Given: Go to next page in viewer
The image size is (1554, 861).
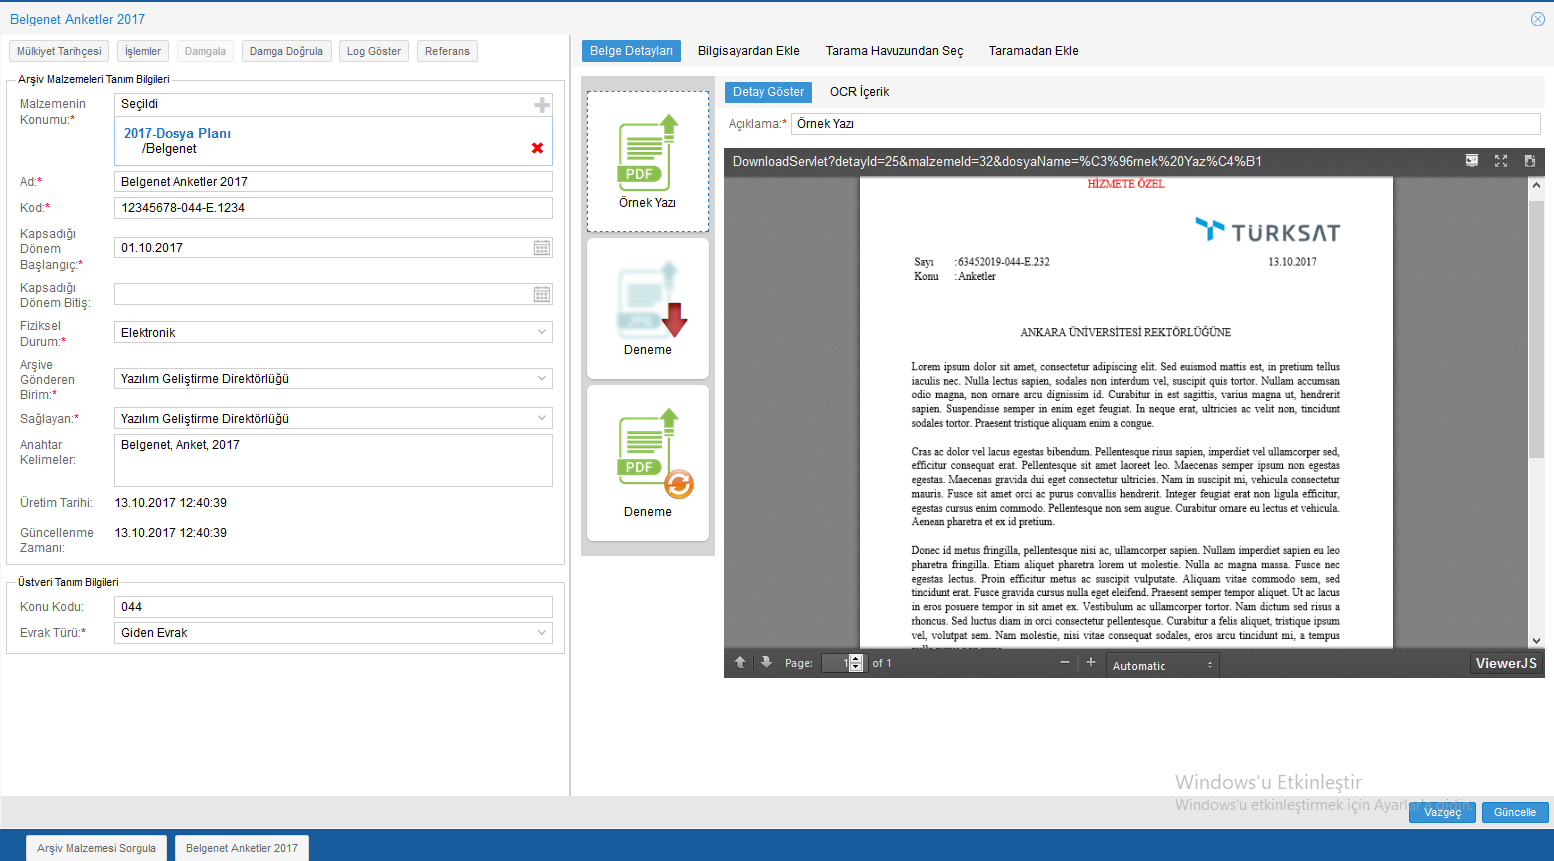Looking at the screenshot, I should pos(766,662).
